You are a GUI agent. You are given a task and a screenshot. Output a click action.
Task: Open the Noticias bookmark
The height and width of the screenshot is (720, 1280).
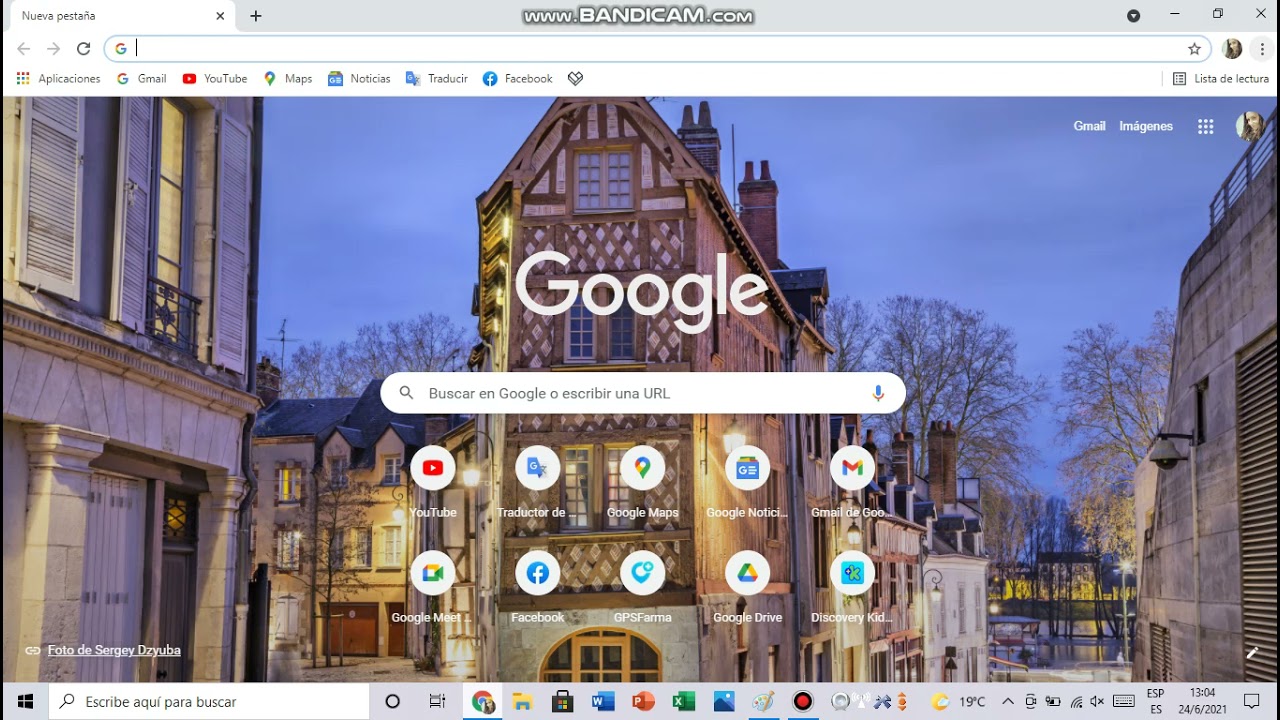pyautogui.click(x=360, y=78)
